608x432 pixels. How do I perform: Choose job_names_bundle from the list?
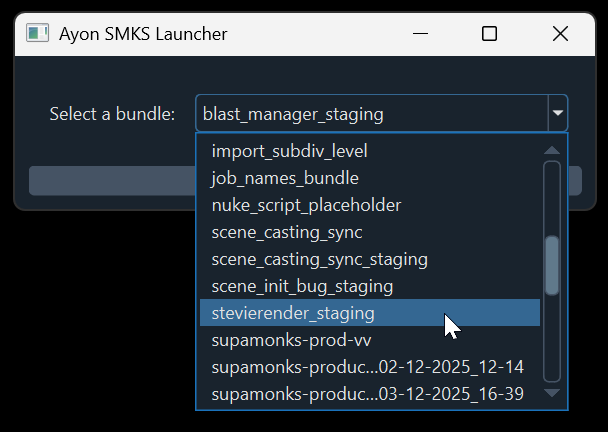[x=285, y=179]
